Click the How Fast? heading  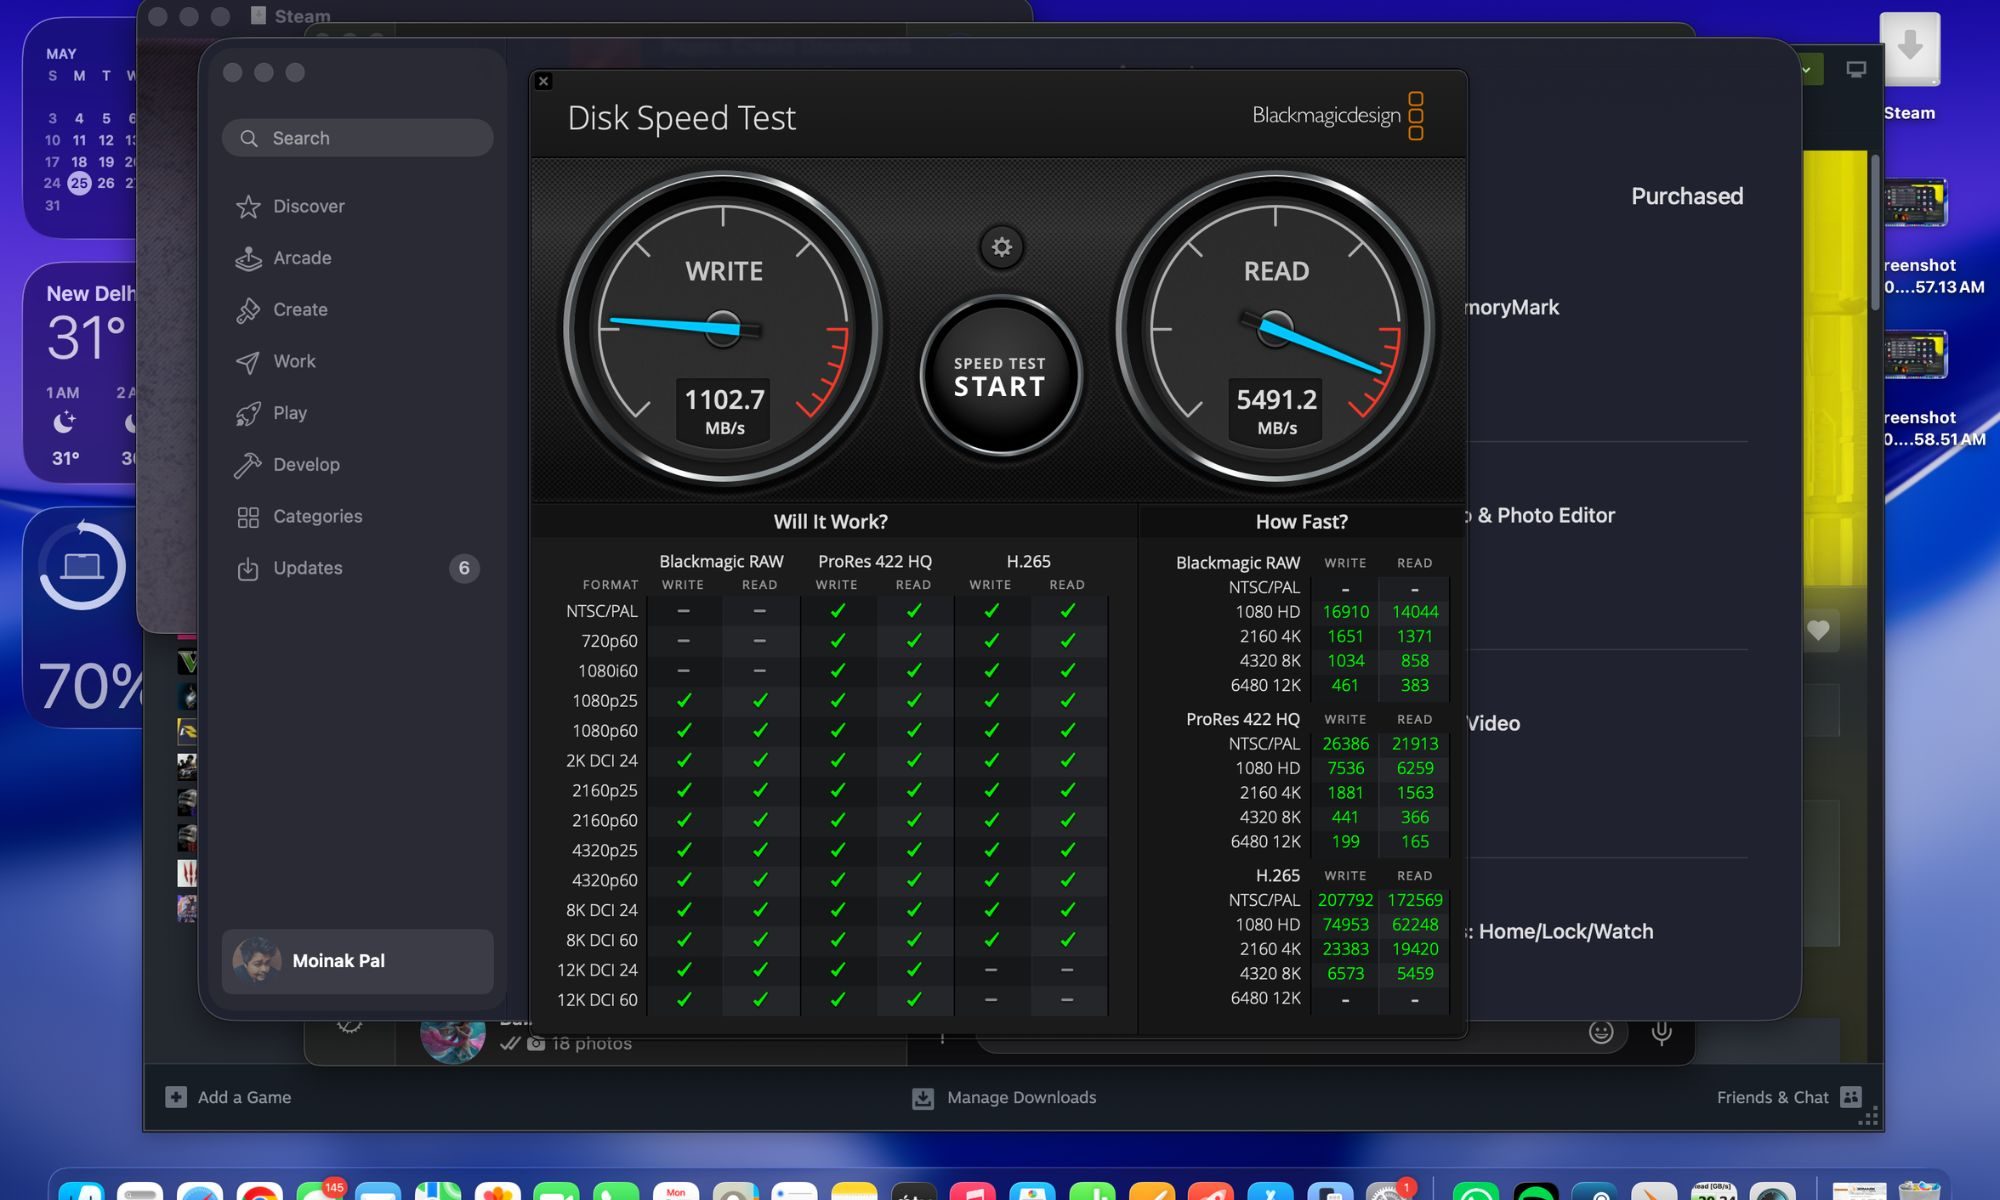pyautogui.click(x=1301, y=521)
